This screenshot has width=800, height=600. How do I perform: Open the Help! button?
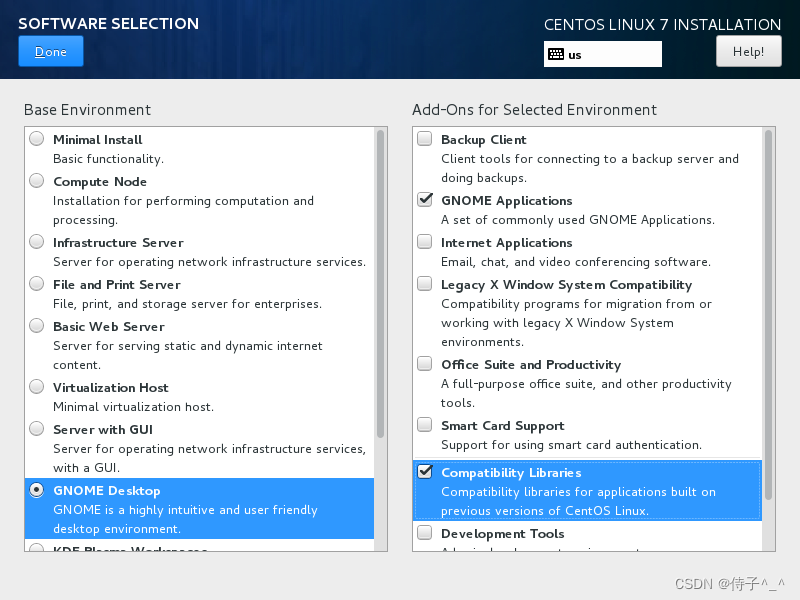tap(748, 52)
